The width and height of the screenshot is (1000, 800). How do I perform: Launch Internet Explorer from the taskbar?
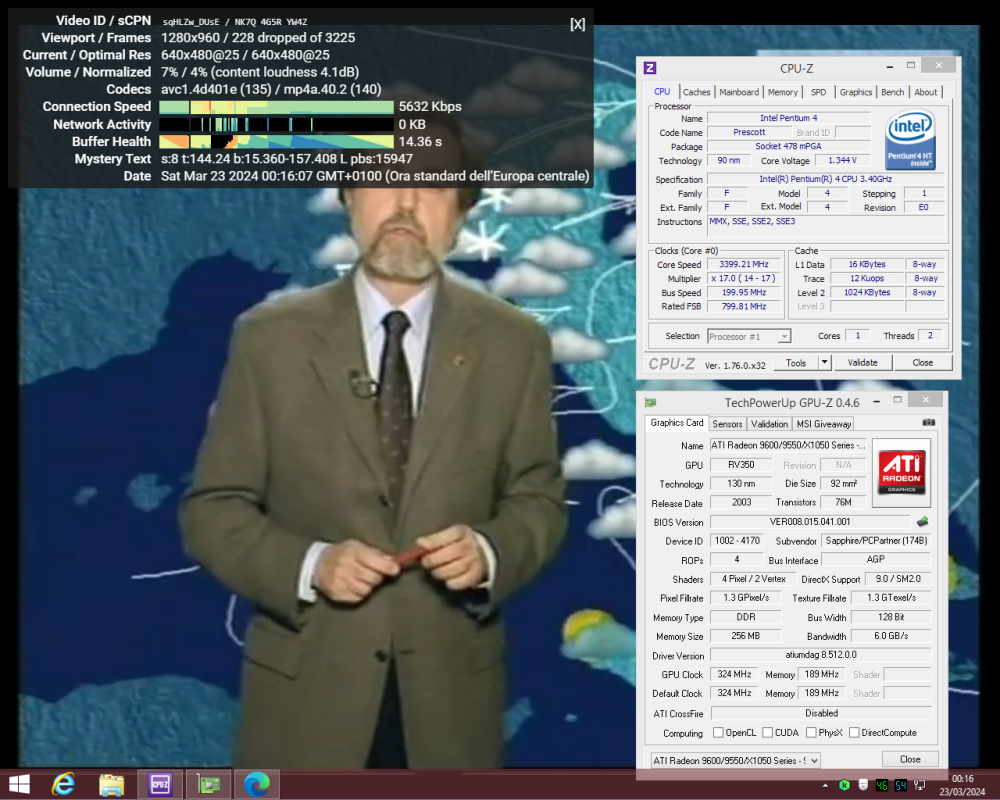point(63,784)
